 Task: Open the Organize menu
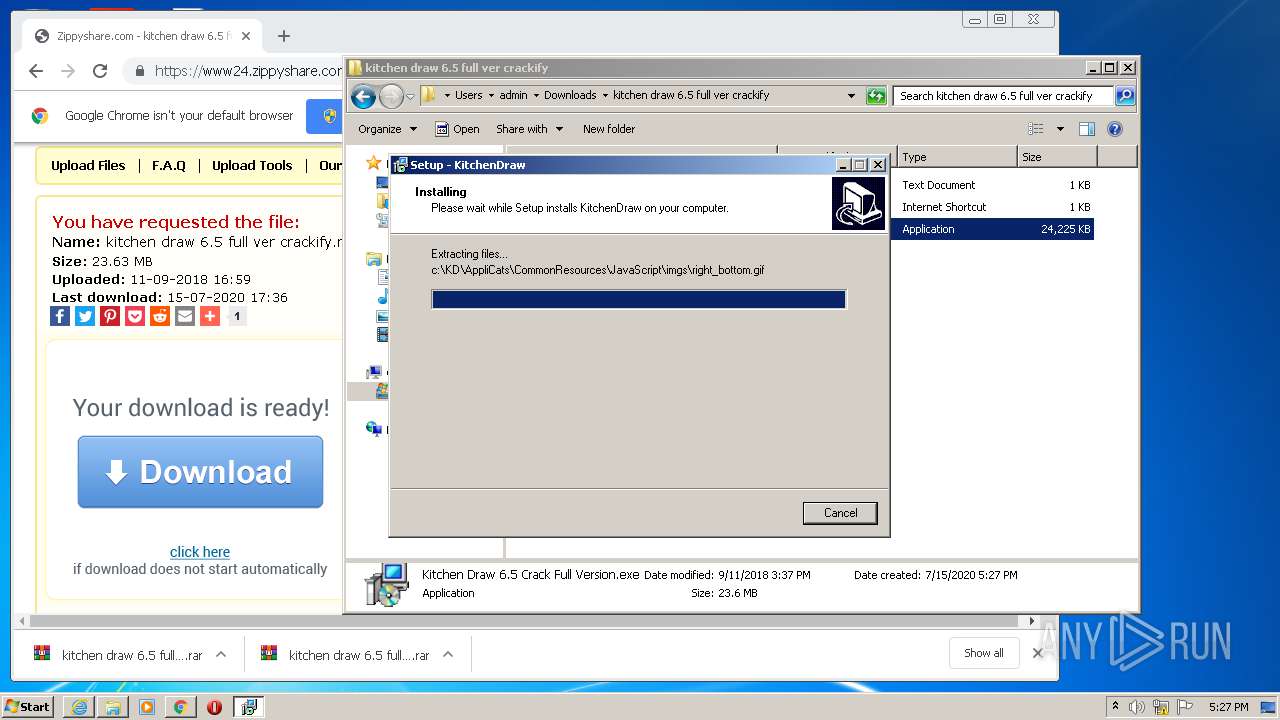(387, 129)
